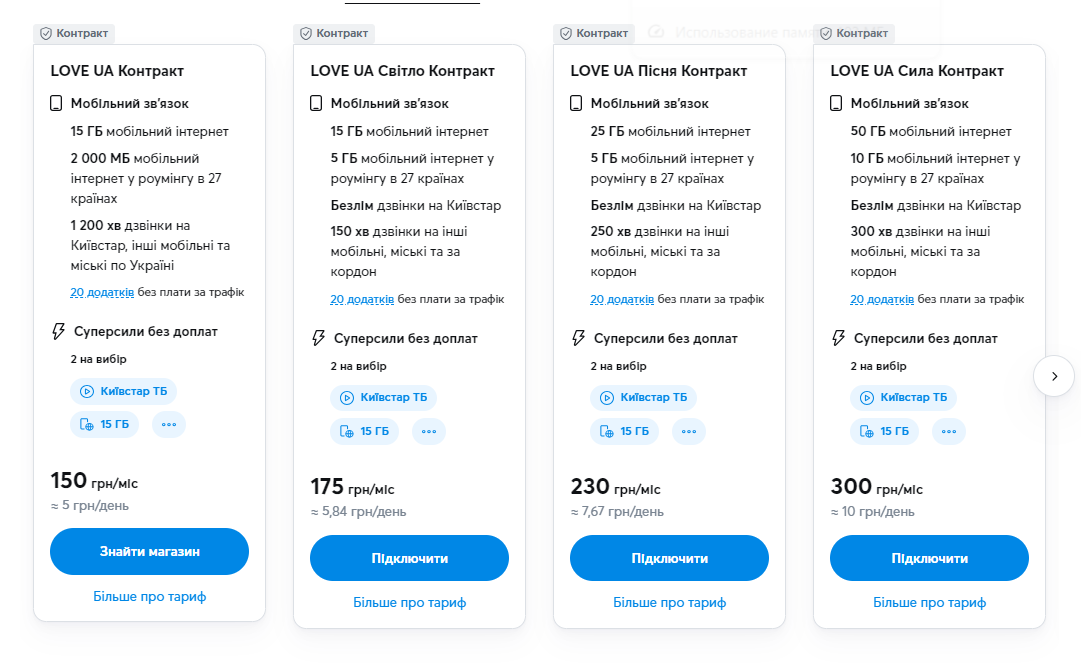Select 15 ГБ chip in LOVE UA Світло

[364, 431]
